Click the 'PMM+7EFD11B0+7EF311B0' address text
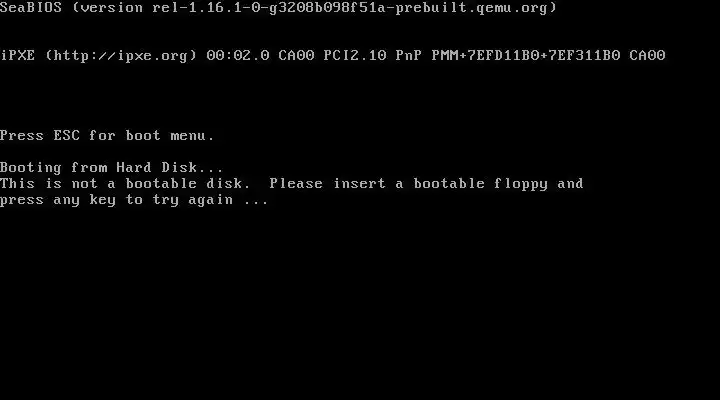Screen dimensions: 720x400 (x=526, y=56)
